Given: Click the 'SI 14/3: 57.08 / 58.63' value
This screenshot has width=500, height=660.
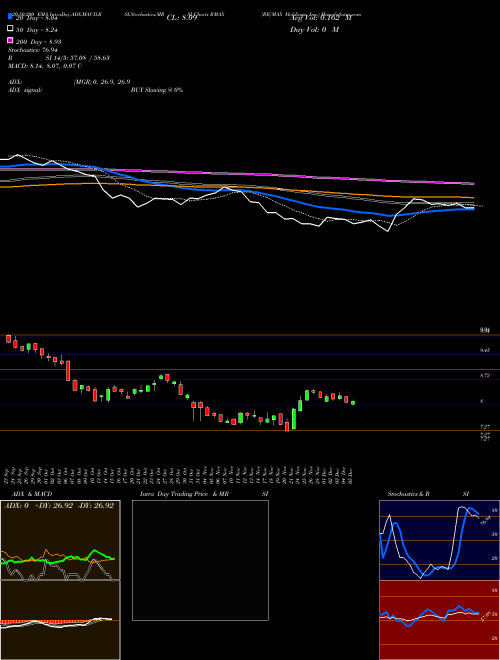Looking at the screenshot, I should coord(78,58).
